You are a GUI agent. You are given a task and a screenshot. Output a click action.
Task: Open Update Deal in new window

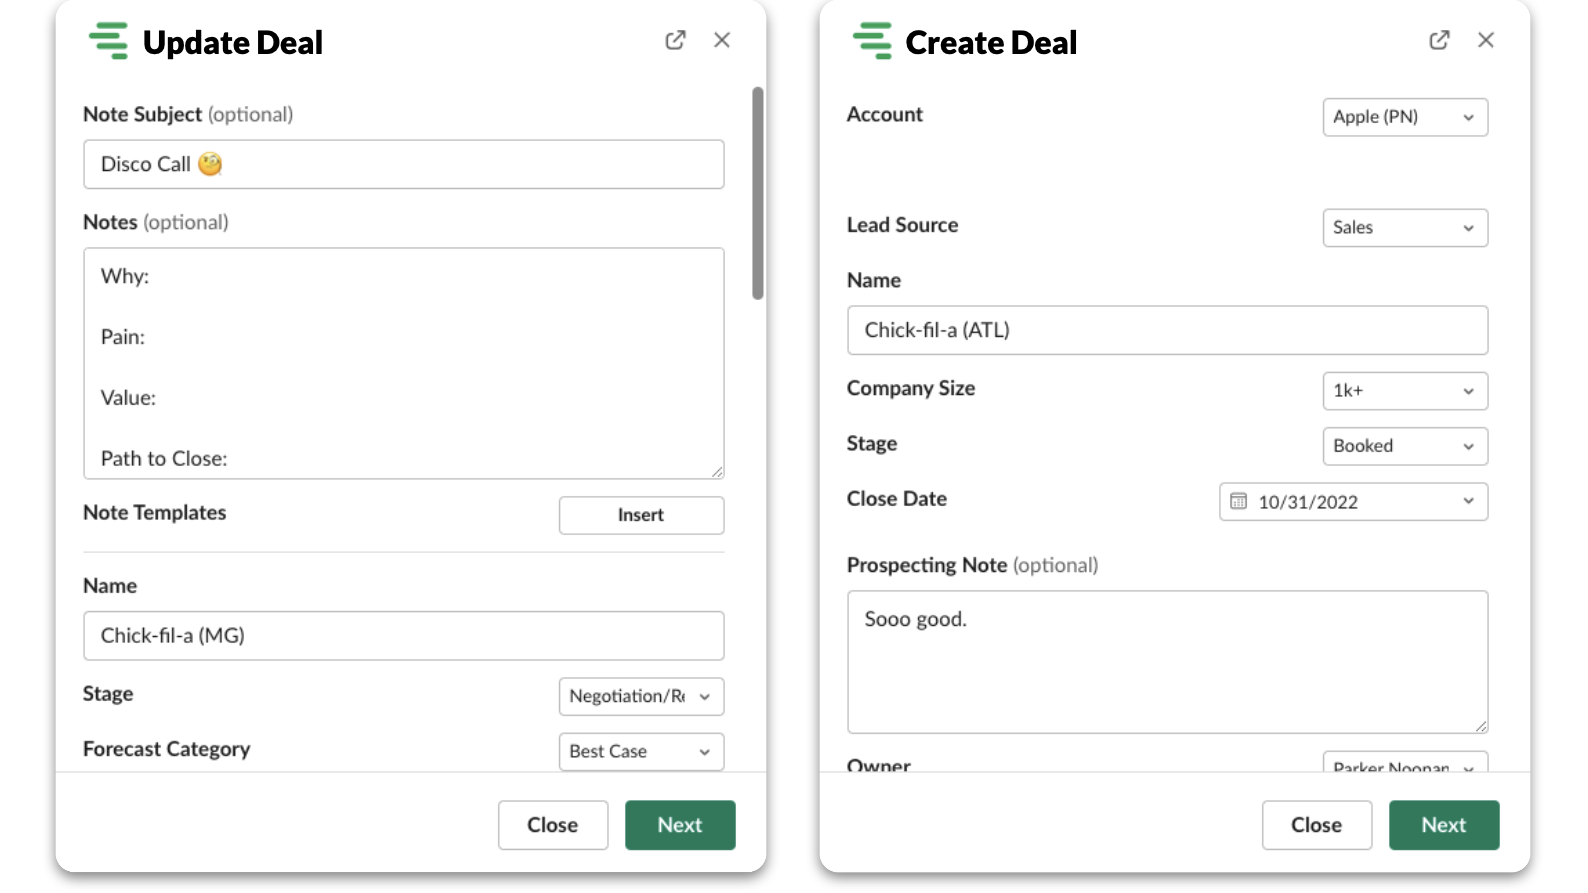pyautogui.click(x=675, y=40)
